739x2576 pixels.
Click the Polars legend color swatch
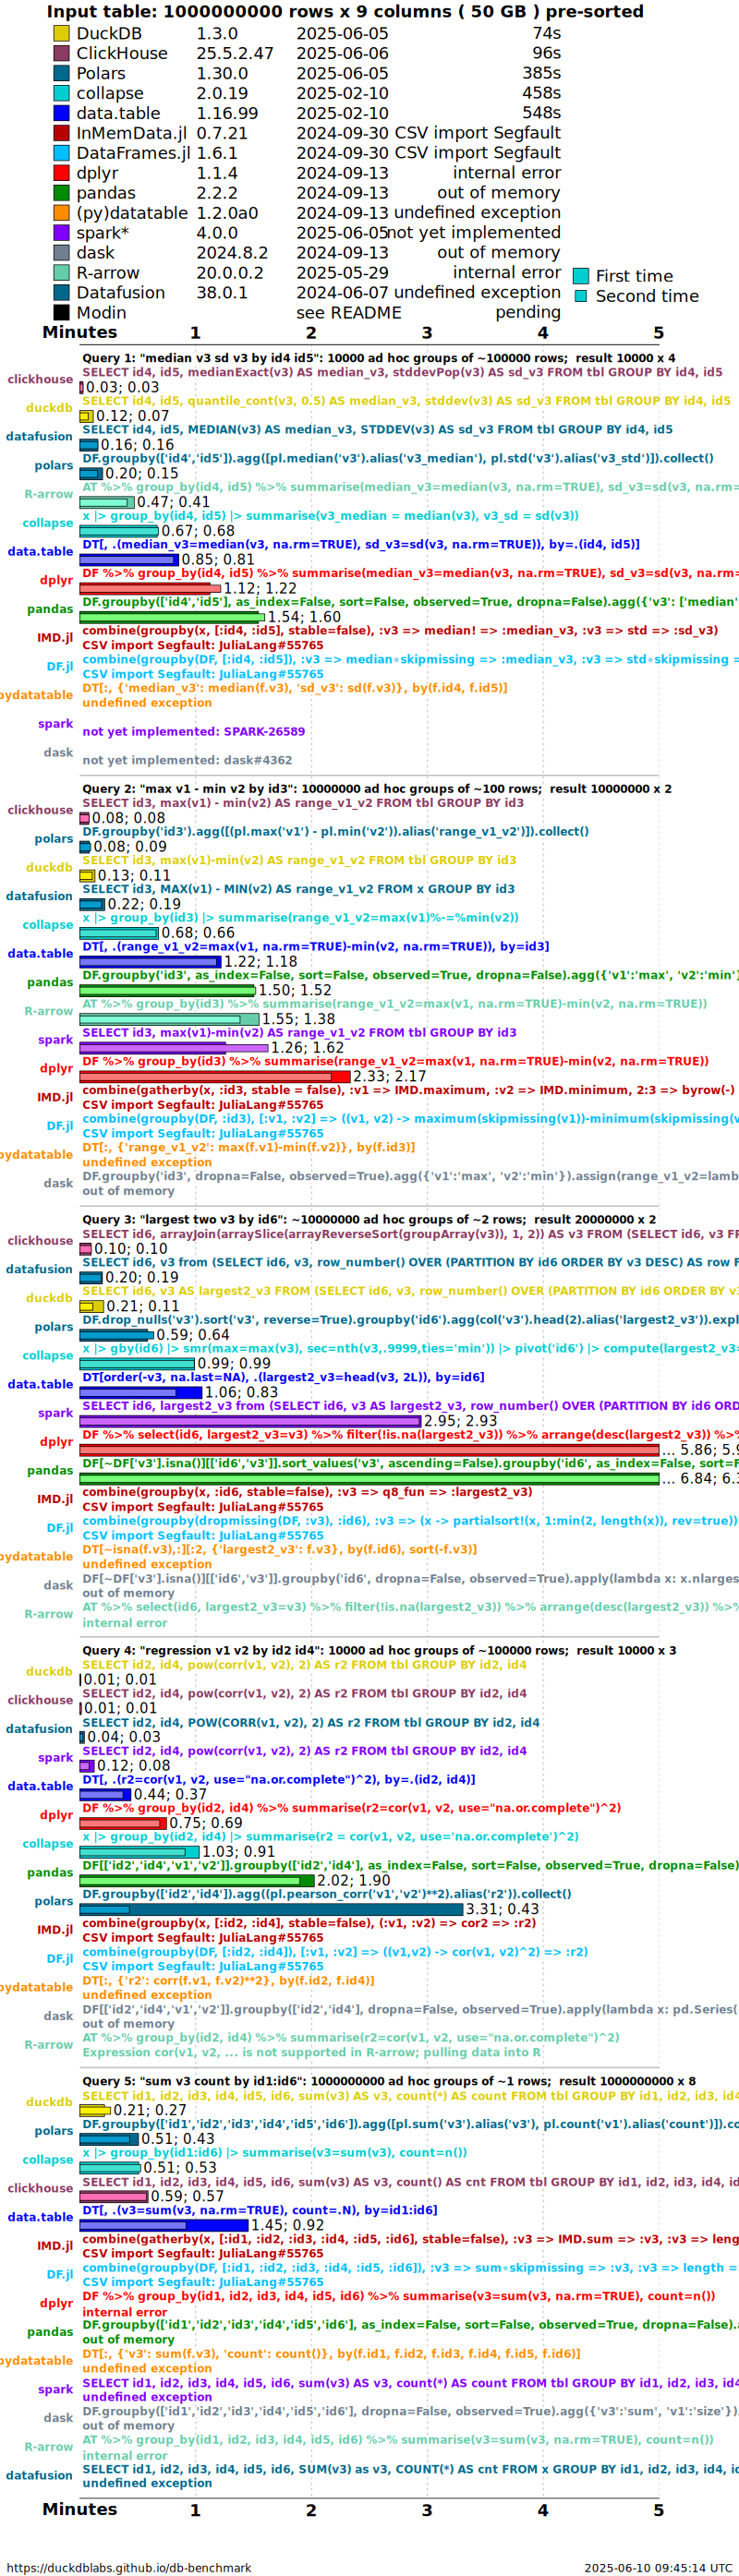[61, 73]
